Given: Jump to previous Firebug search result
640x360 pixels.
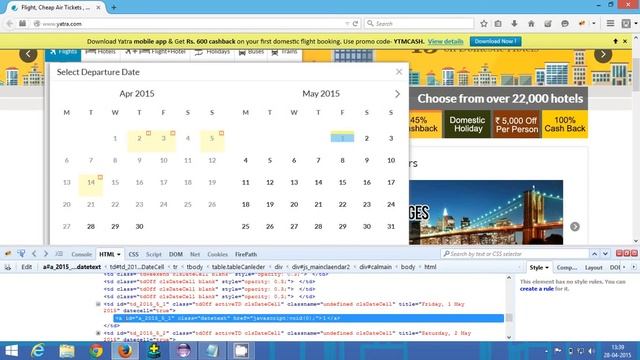Looking at the screenshot, I should coord(594,254).
